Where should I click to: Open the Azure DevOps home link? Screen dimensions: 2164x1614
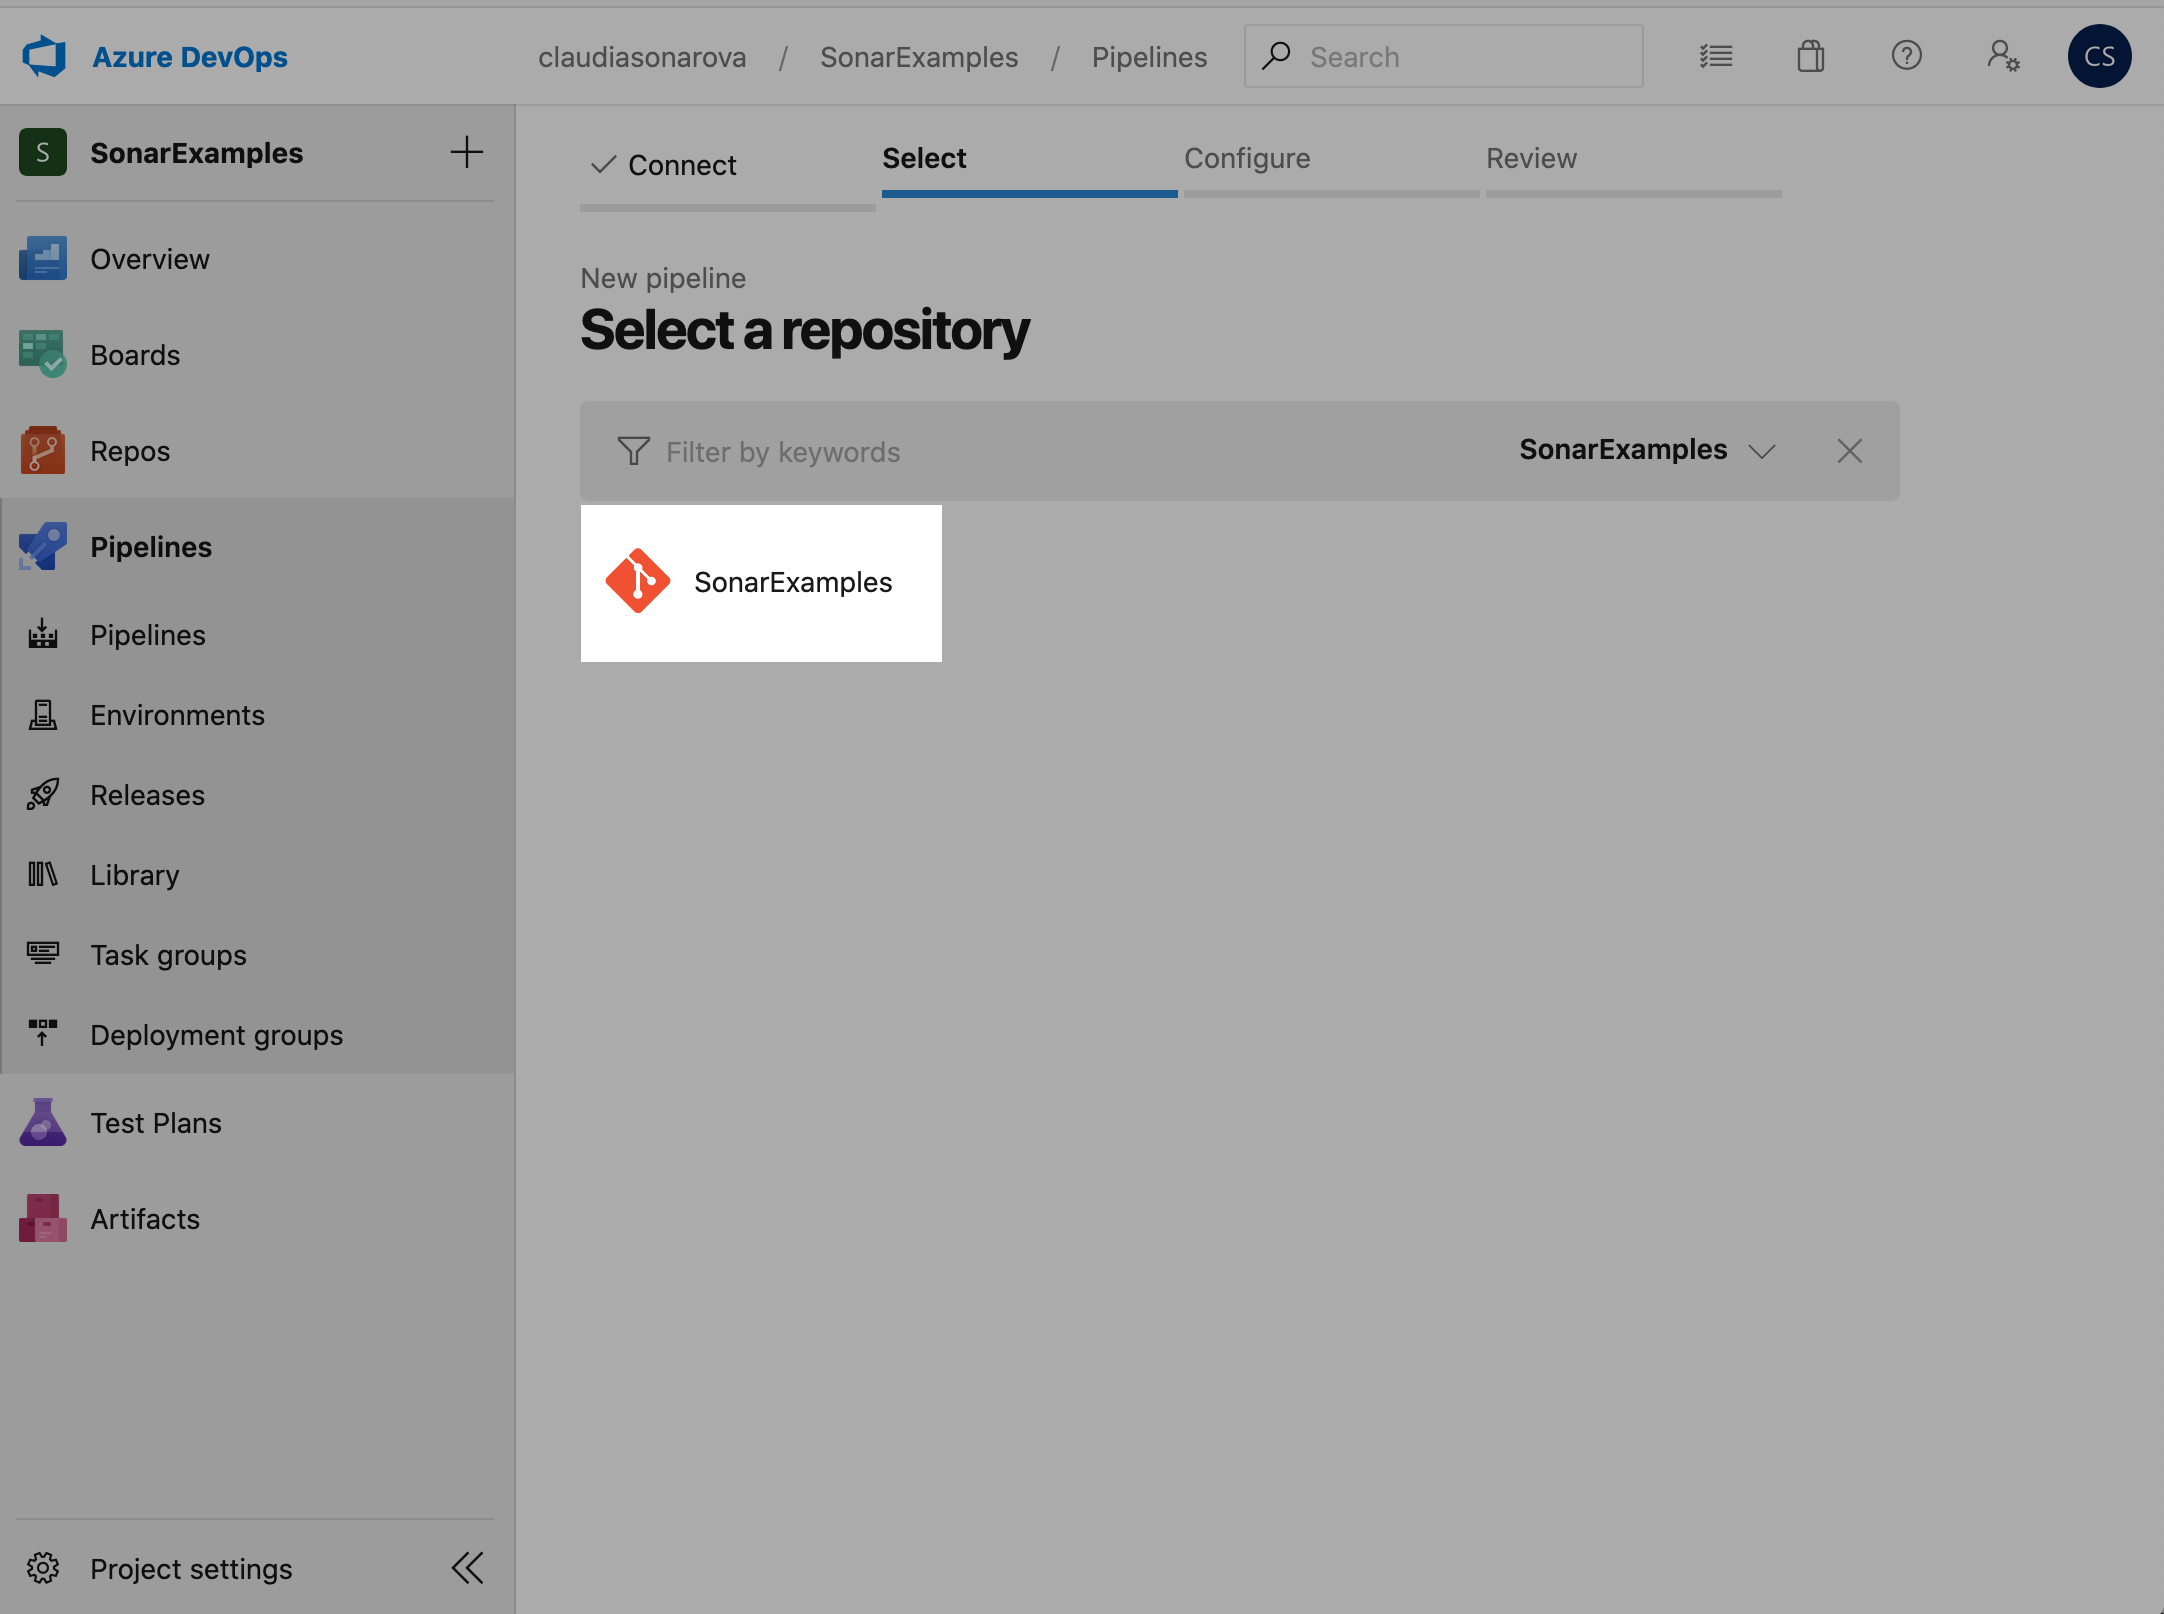189,57
